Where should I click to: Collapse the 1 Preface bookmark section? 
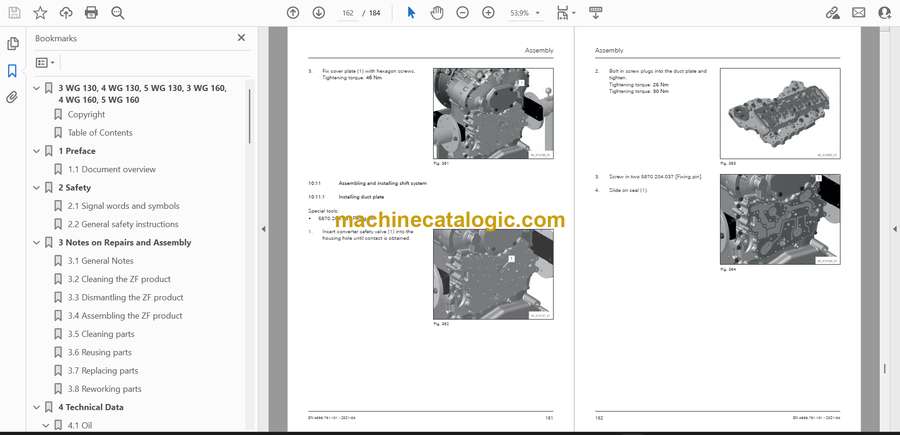(37, 151)
